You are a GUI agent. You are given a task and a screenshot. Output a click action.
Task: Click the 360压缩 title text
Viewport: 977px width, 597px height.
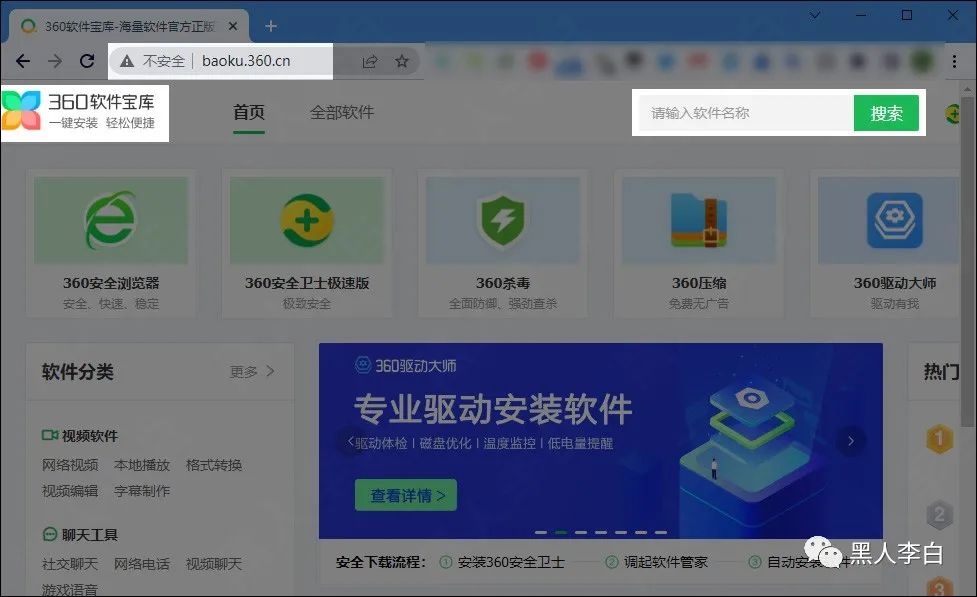698,283
